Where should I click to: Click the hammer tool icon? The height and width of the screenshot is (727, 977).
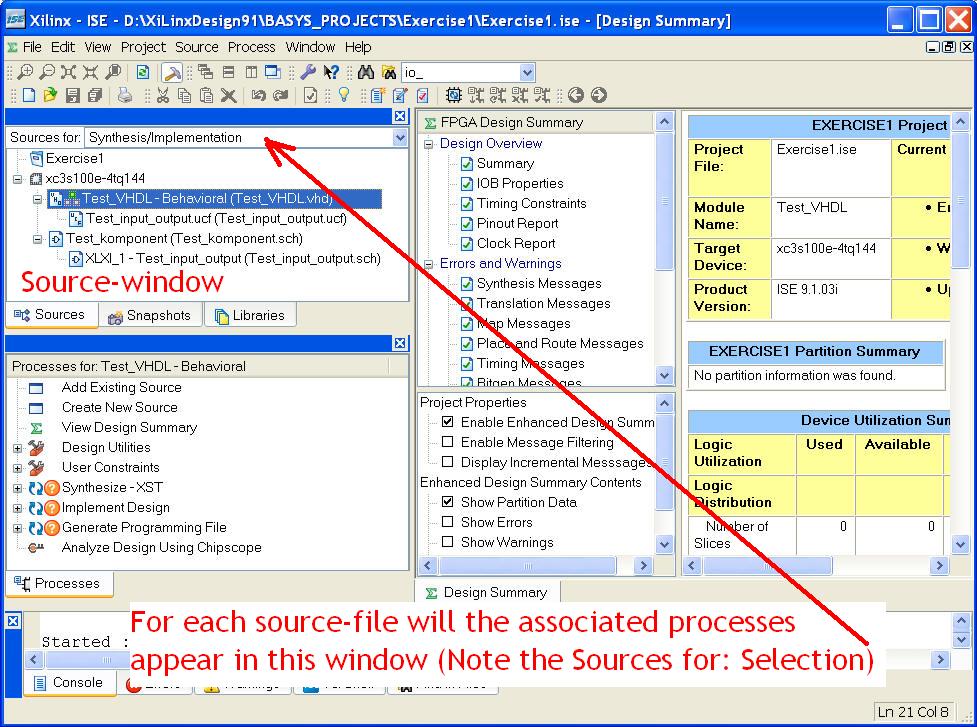pos(171,72)
